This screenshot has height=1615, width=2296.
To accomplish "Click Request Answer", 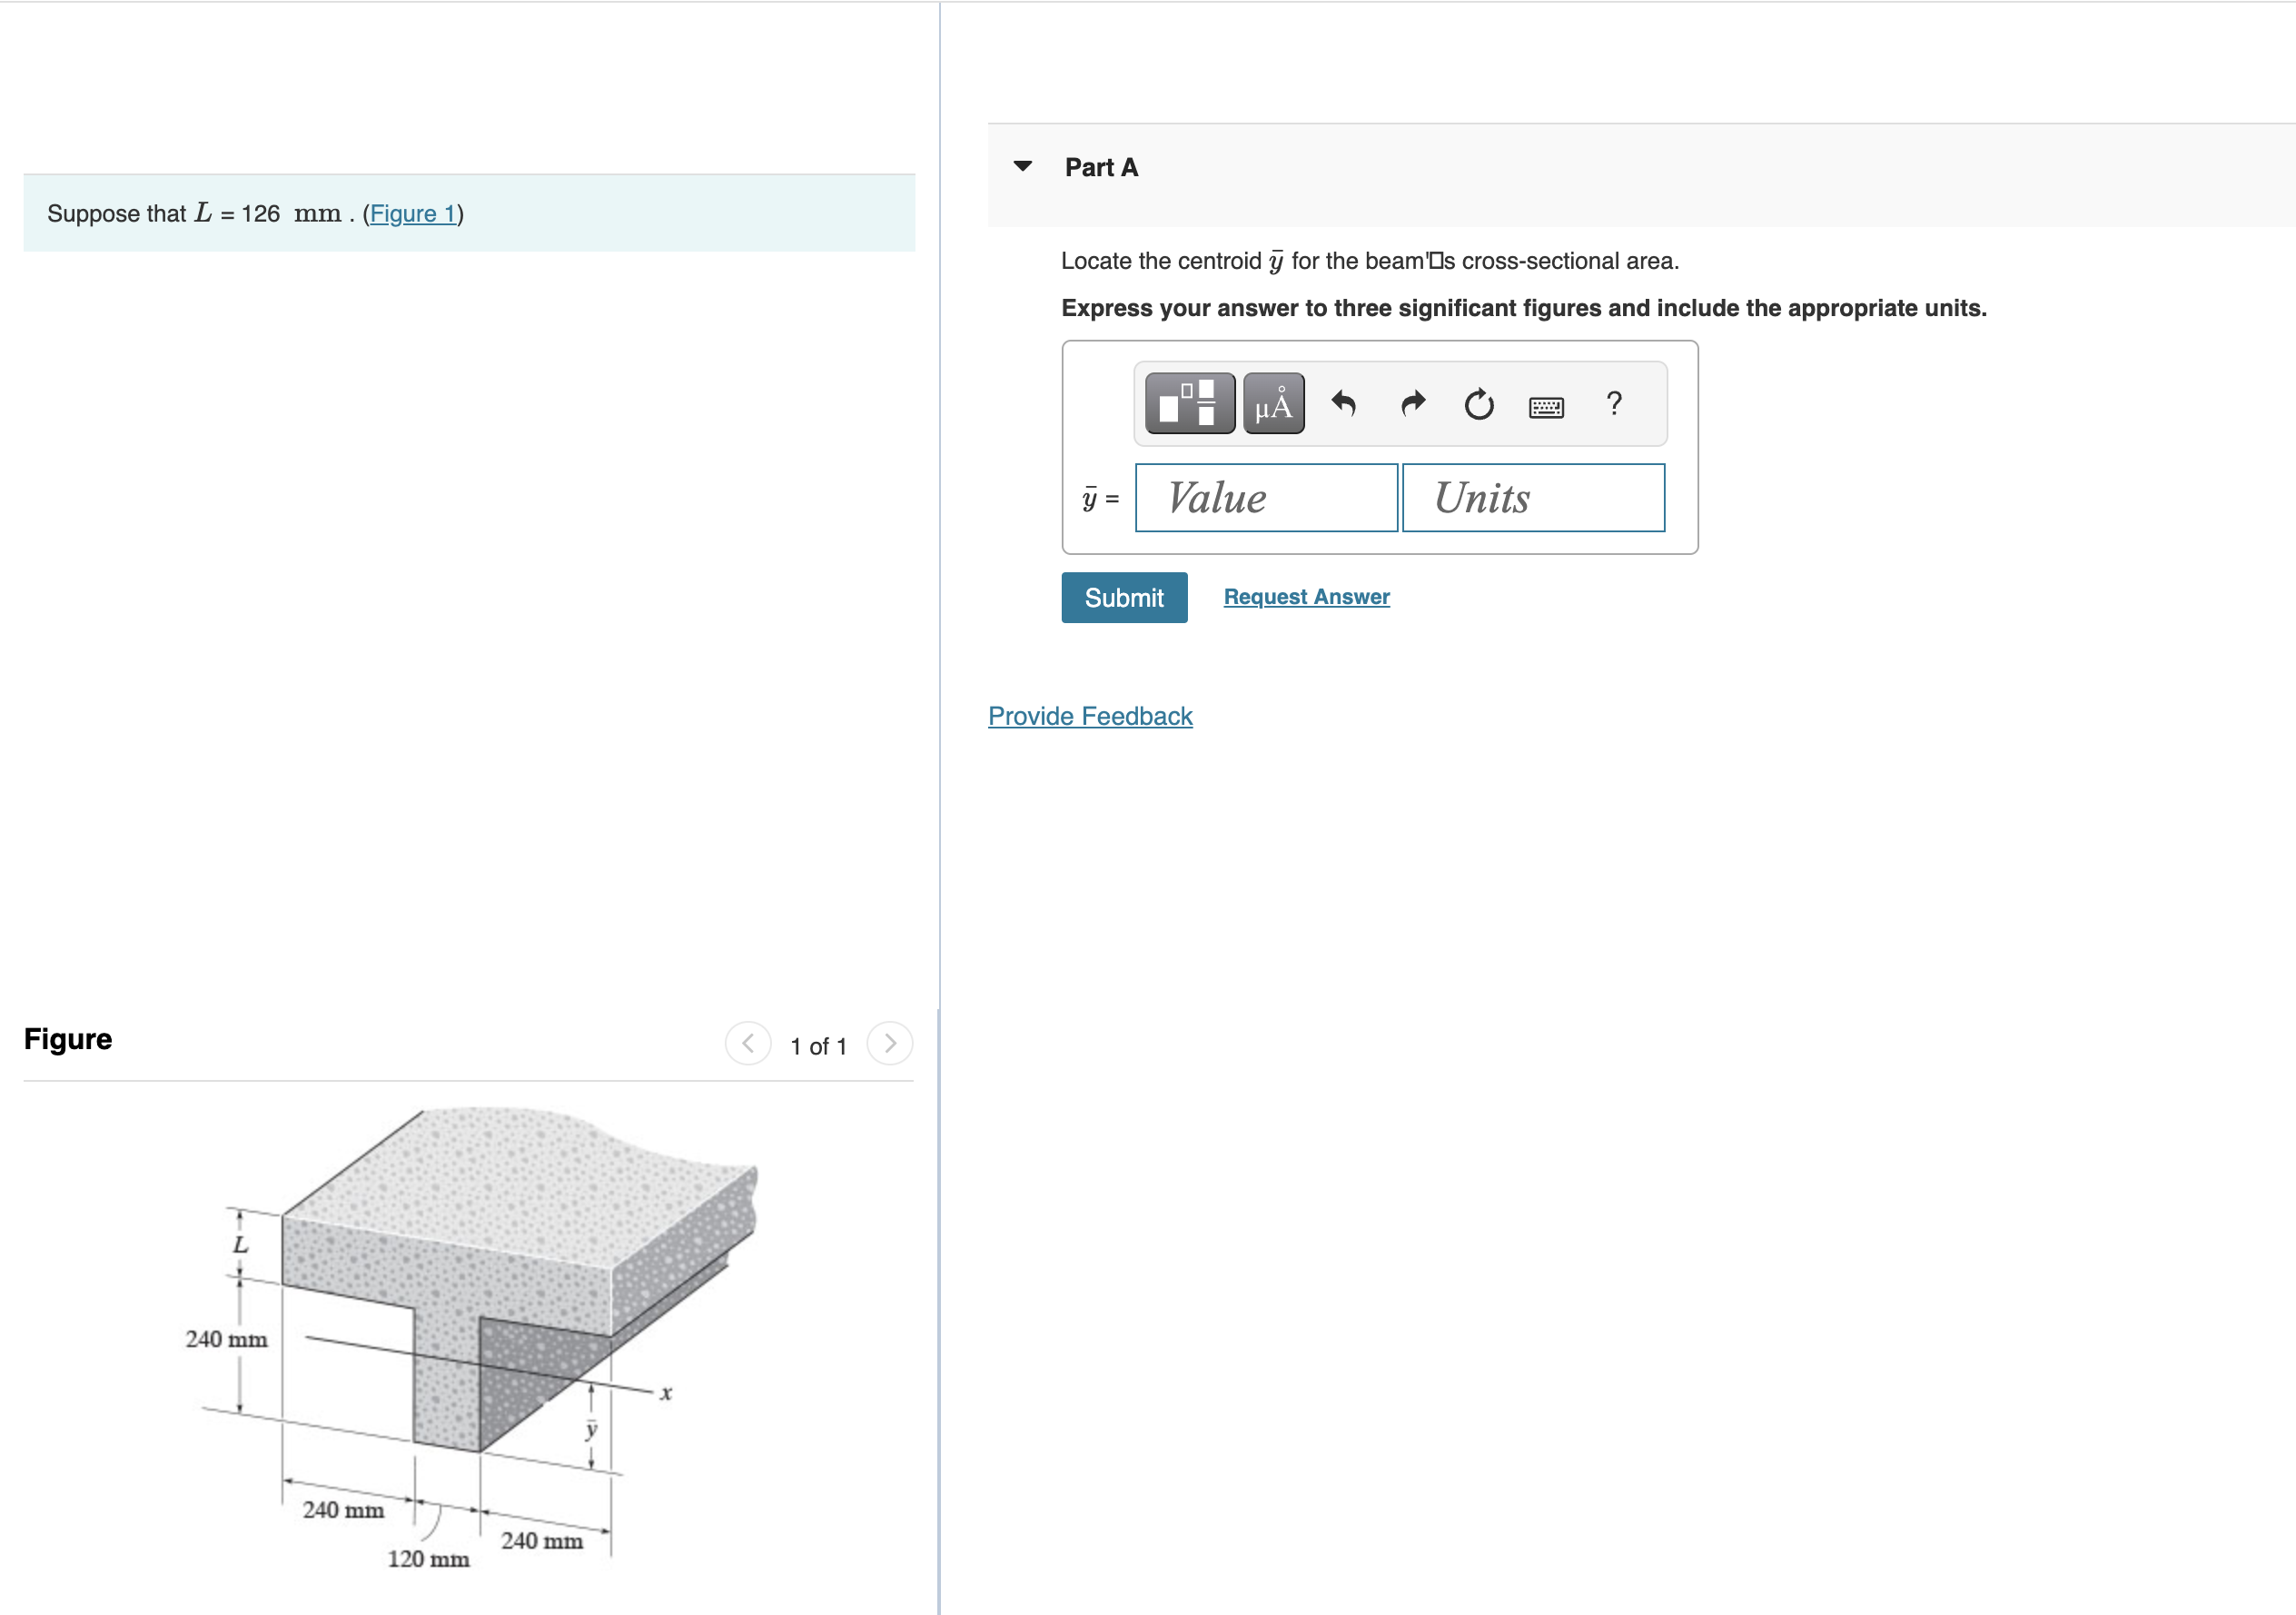I will coord(1305,596).
